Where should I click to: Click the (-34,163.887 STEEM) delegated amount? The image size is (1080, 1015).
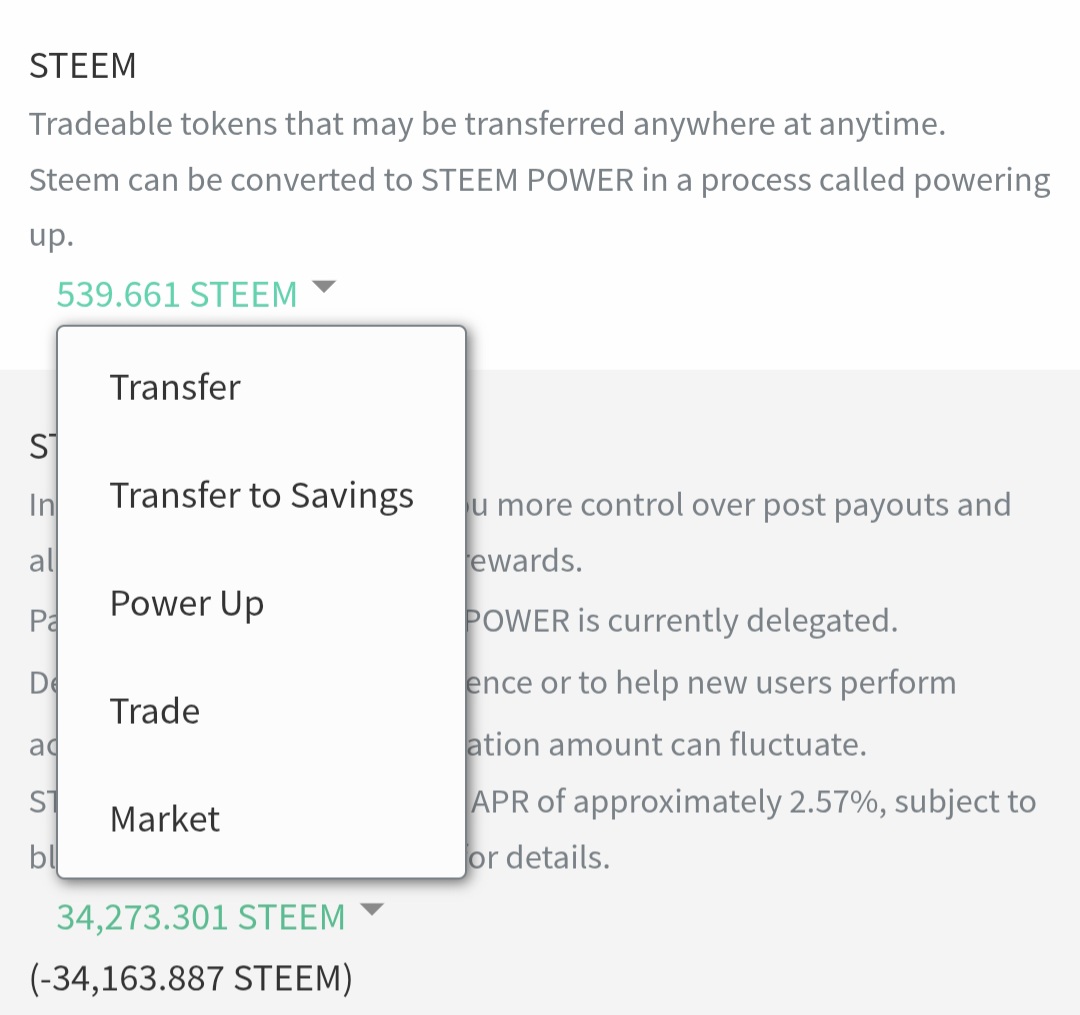click(x=191, y=979)
